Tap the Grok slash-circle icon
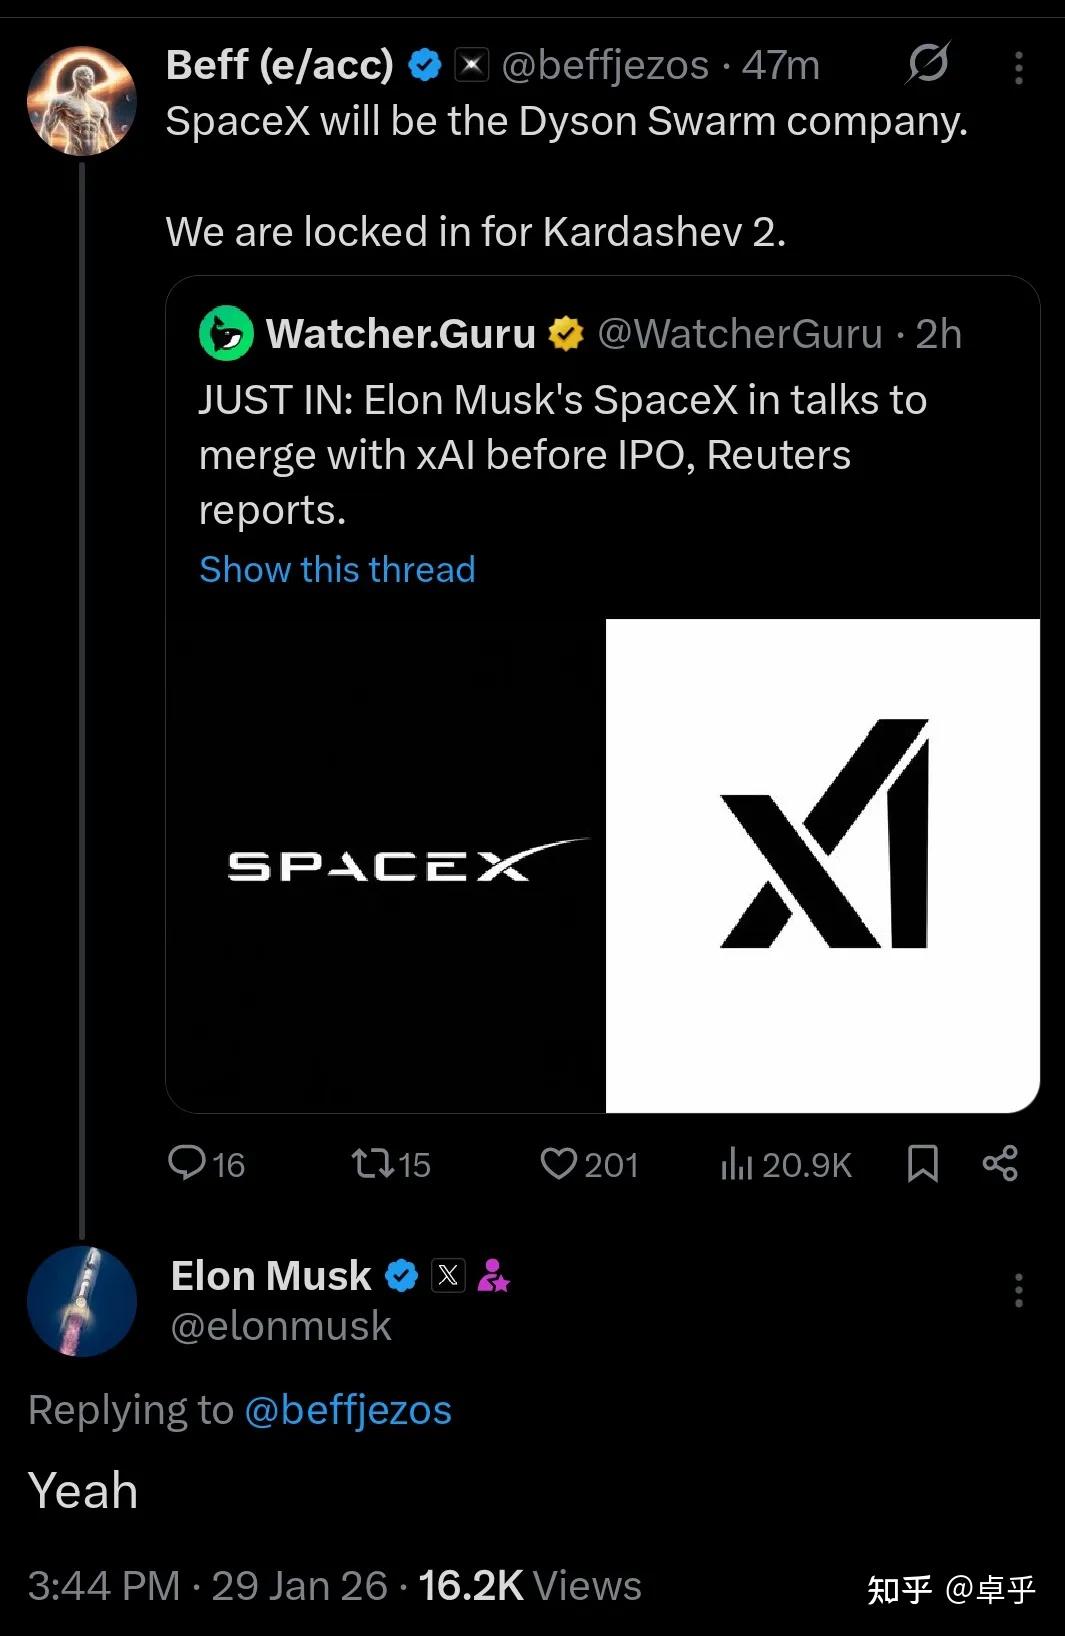 click(928, 65)
